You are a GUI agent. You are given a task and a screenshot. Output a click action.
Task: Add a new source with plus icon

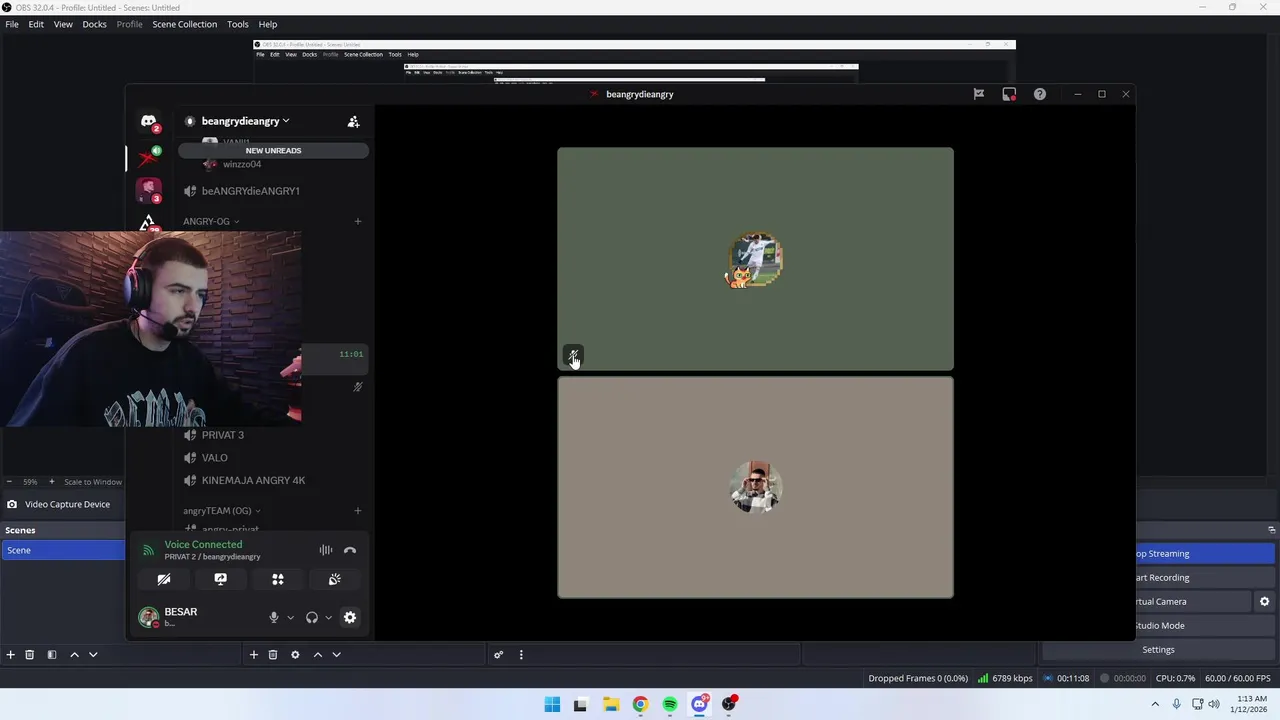254,655
